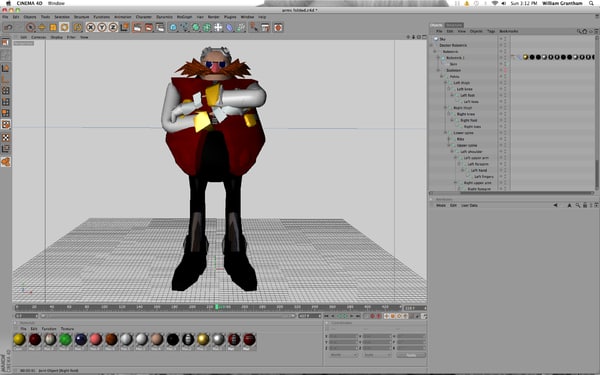The width and height of the screenshot is (600, 375).
Task: Toggle the red enable mark on Skeleton row
Action: coord(505,70)
